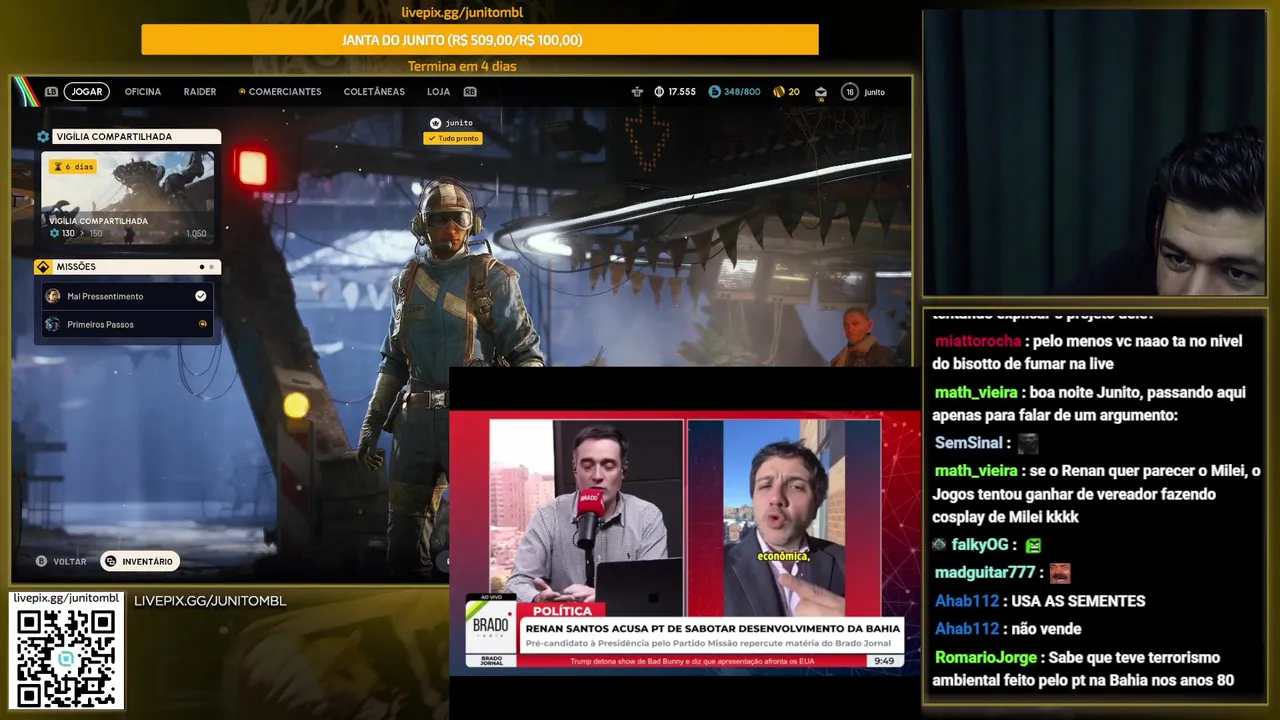The width and height of the screenshot is (1280, 720).
Task: Click the livepix.gg/junitombl link at top
Action: click(x=462, y=13)
